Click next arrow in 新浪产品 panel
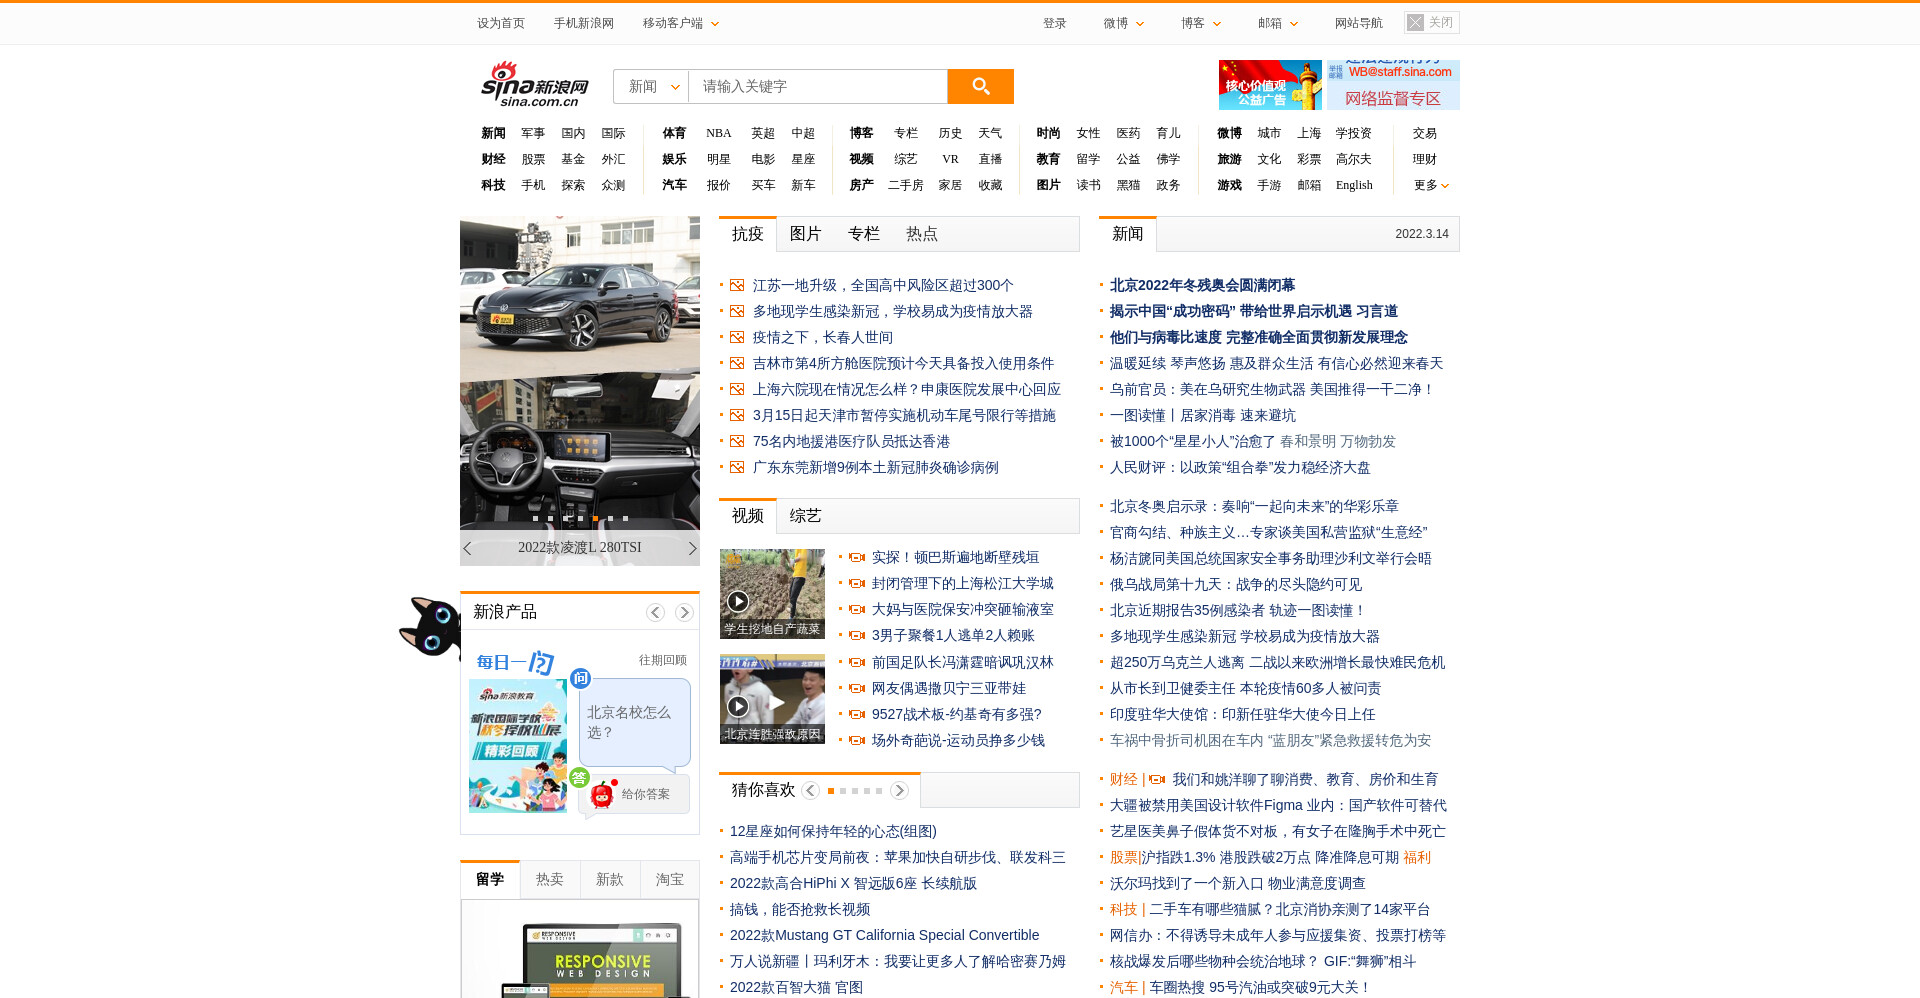Viewport: 1920px width, 998px height. [684, 612]
